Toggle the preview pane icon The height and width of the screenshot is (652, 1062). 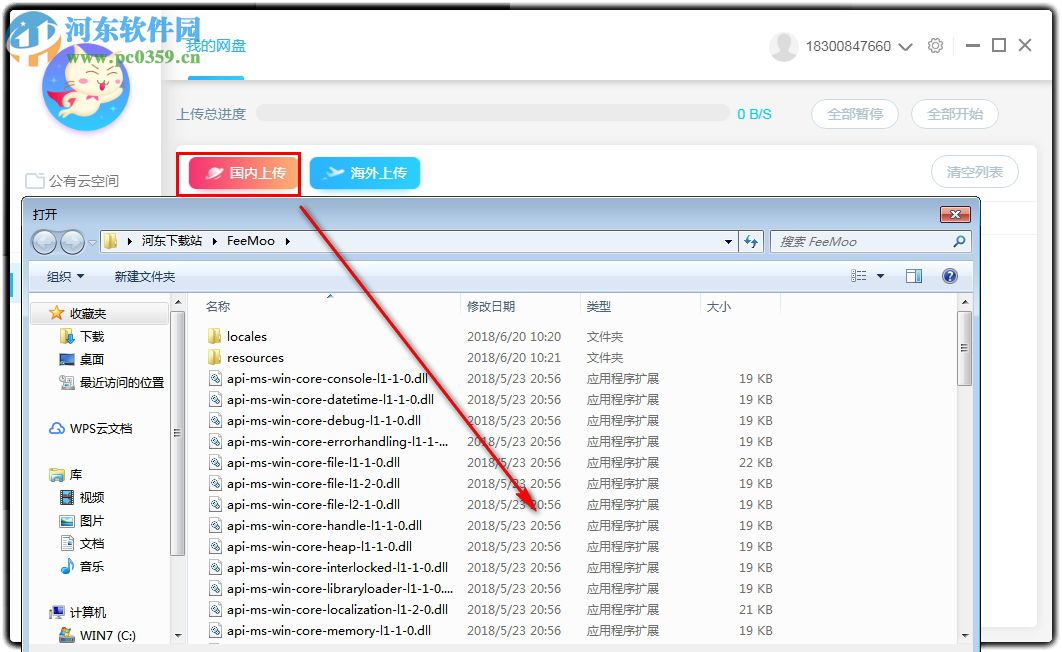pos(914,276)
